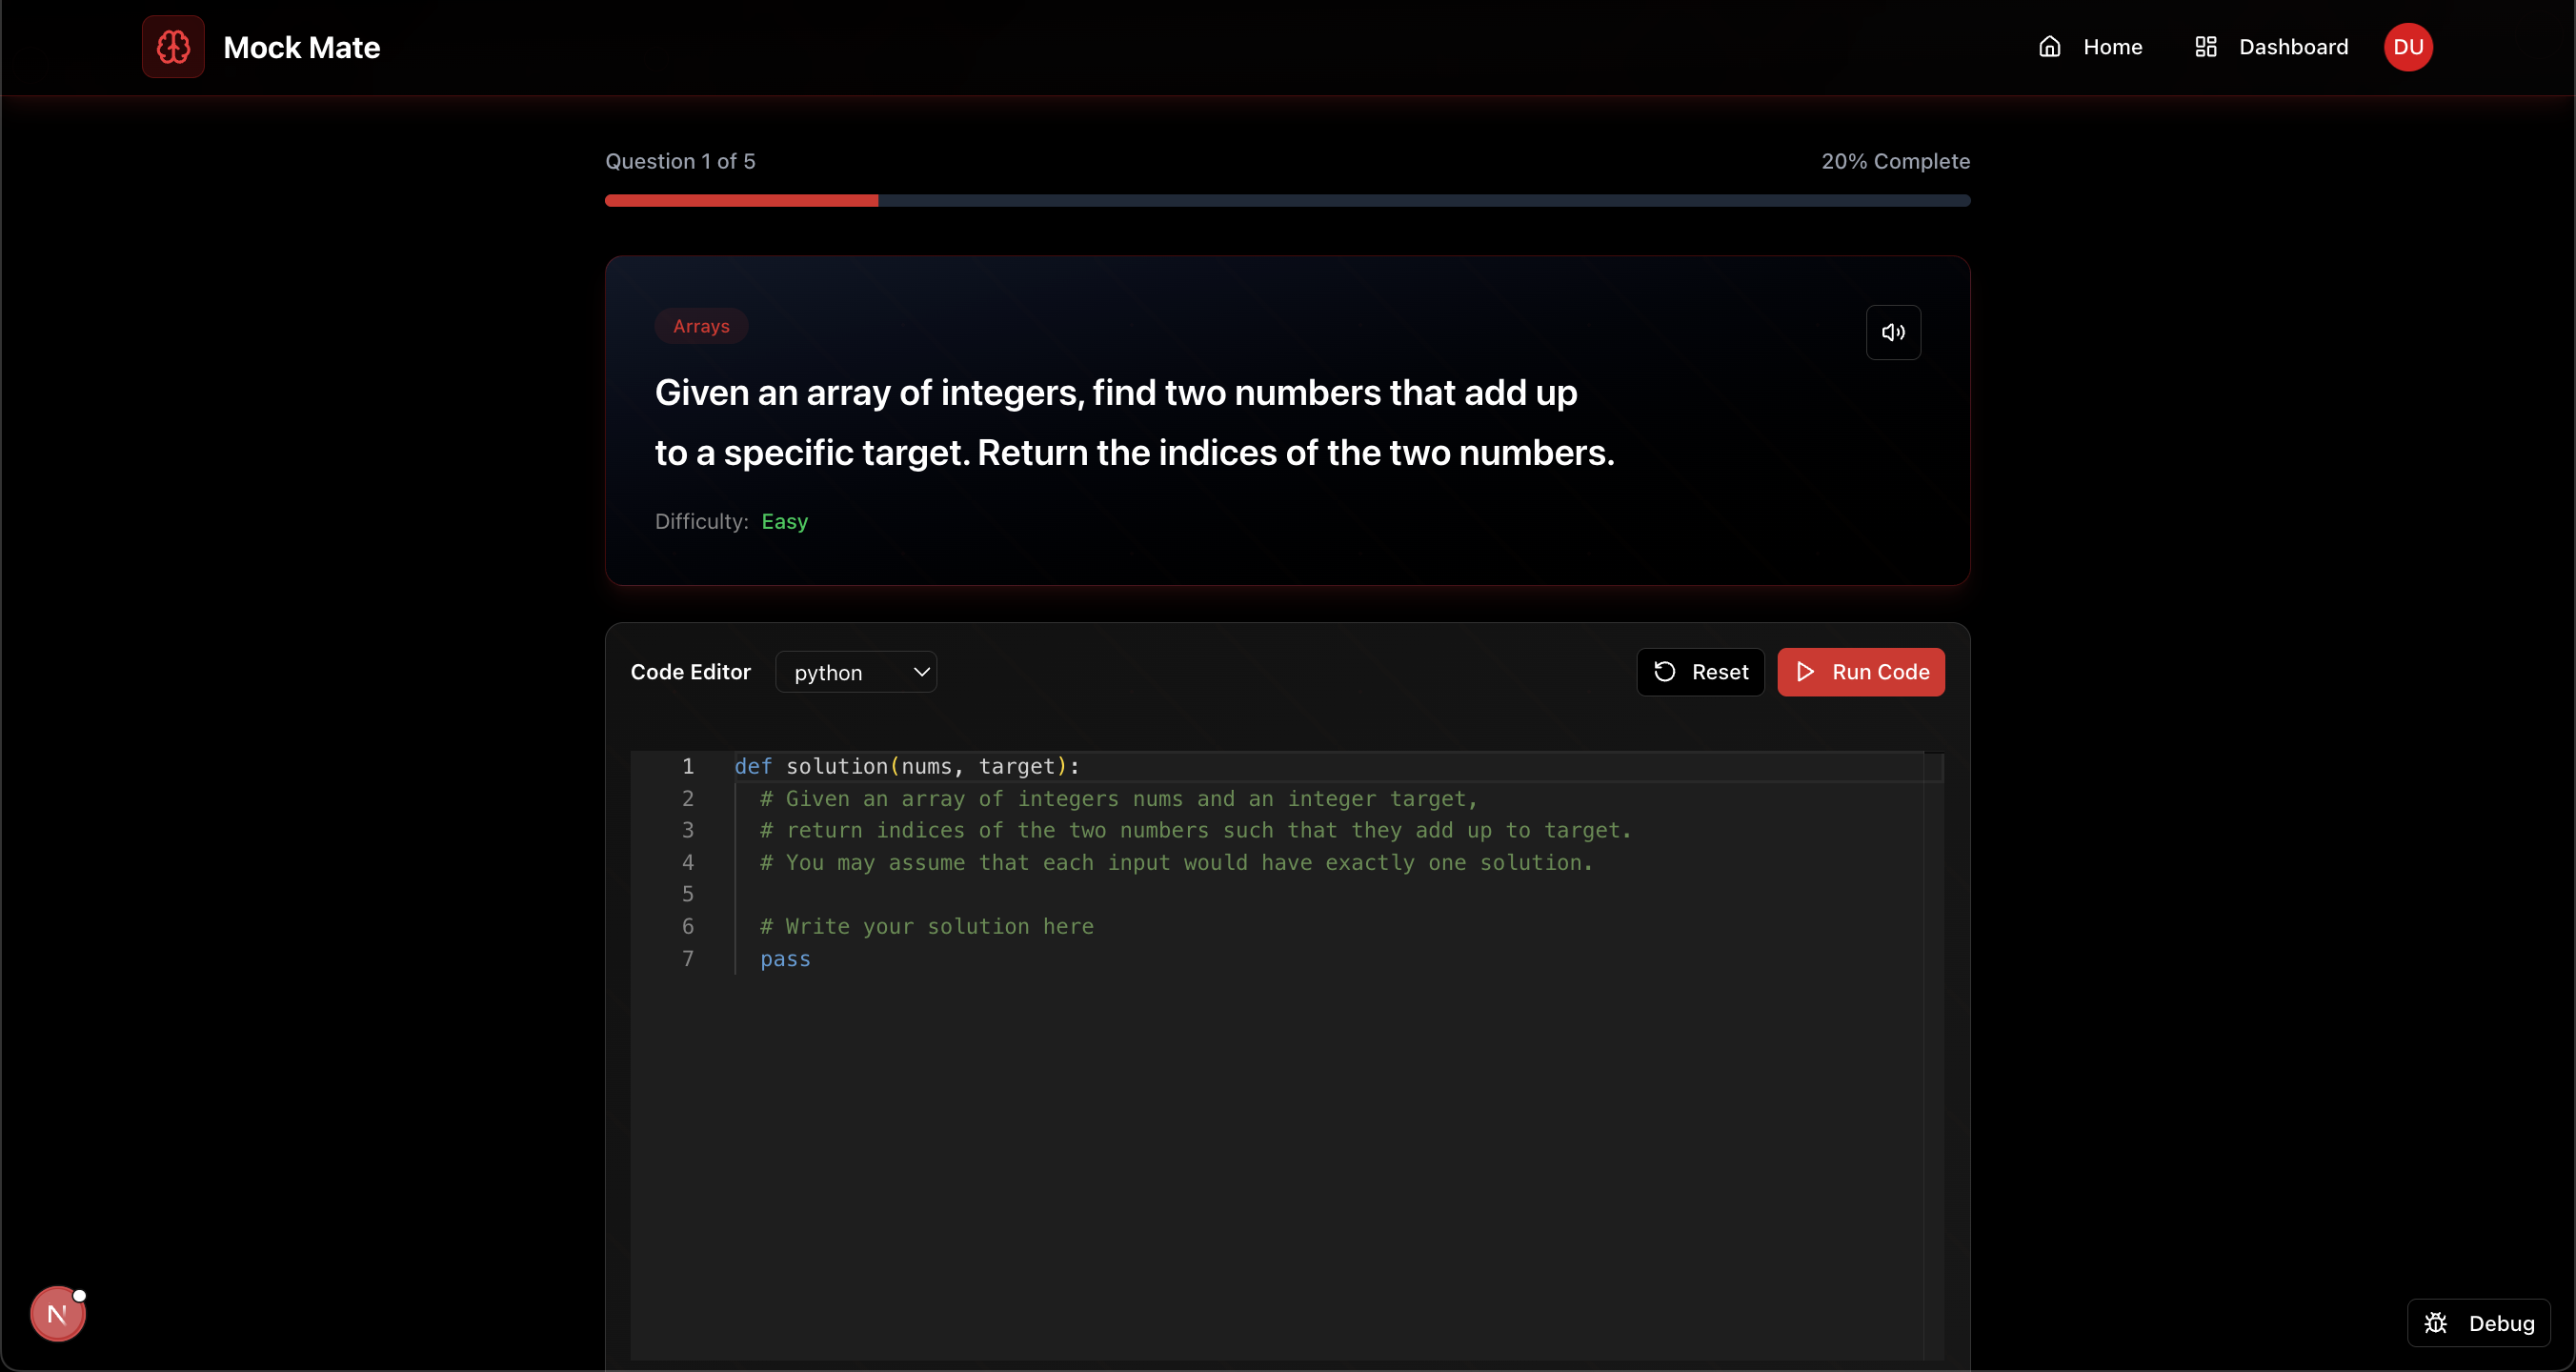The height and width of the screenshot is (1372, 2576).
Task: Click the Debug bug icon
Action: click(2436, 1323)
